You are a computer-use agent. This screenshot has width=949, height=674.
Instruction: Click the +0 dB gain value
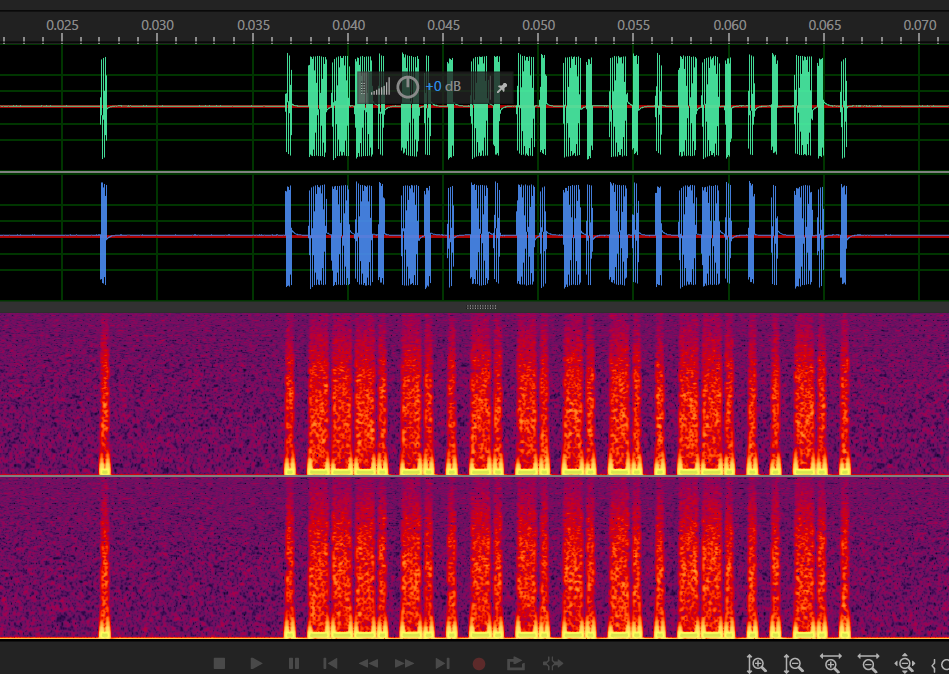(x=443, y=87)
